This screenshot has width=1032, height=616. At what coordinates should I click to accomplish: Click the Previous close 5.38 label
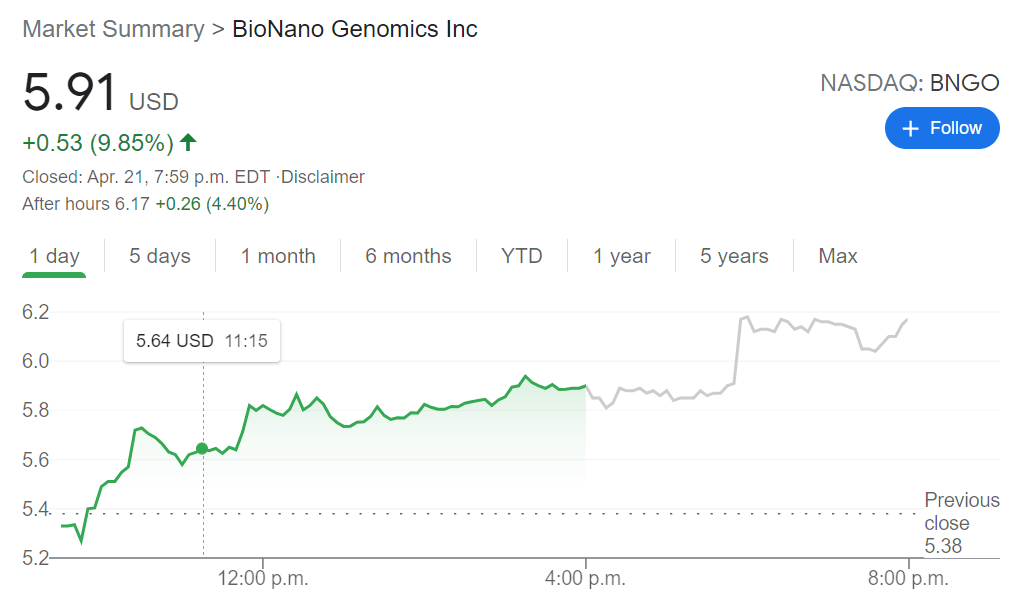pyautogui.click(x=961, y=522)
